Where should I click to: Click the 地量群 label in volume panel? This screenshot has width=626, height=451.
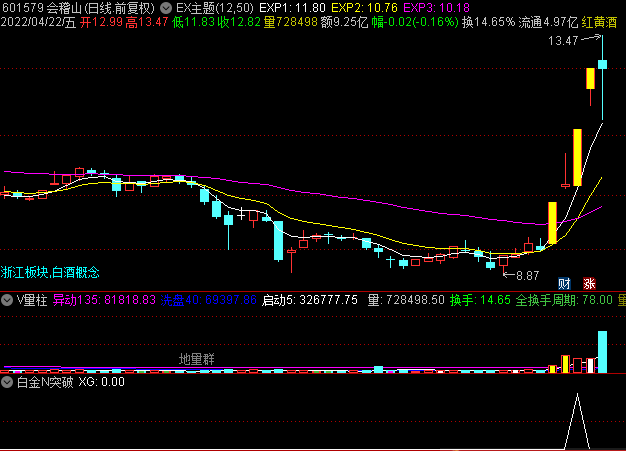[196, 359]
